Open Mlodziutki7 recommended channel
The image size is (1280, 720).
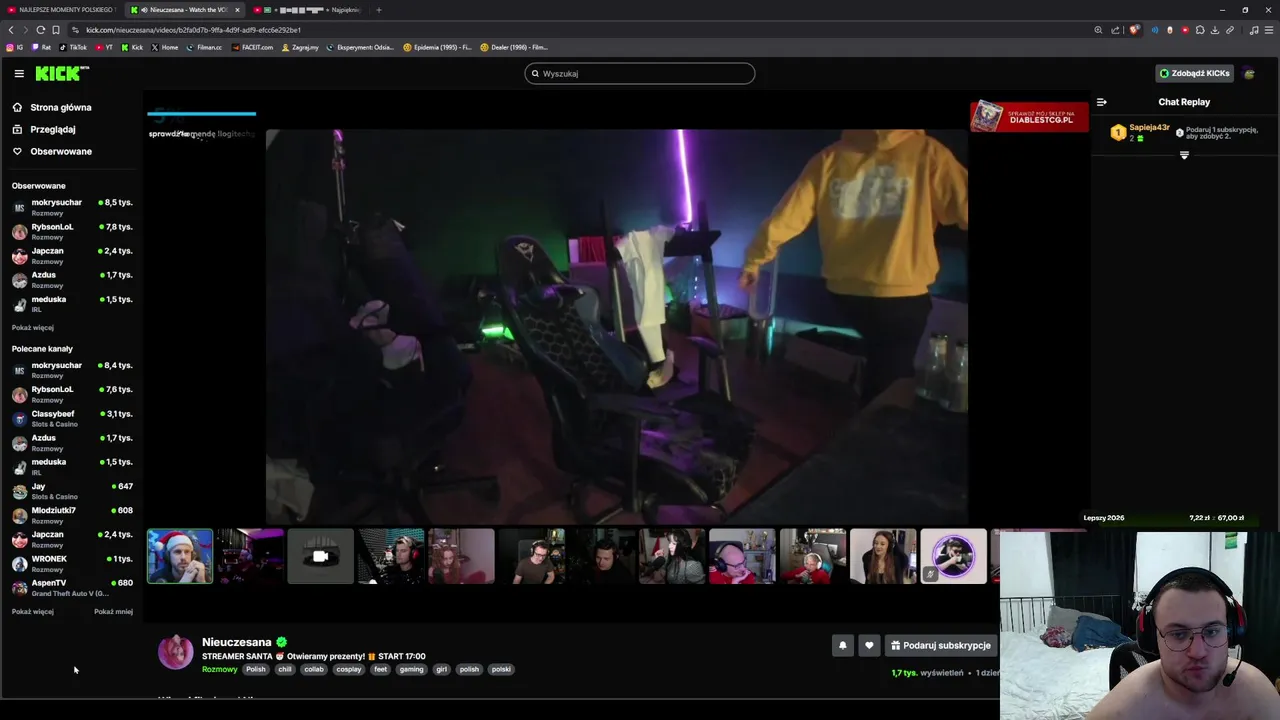tap(72, 514)
